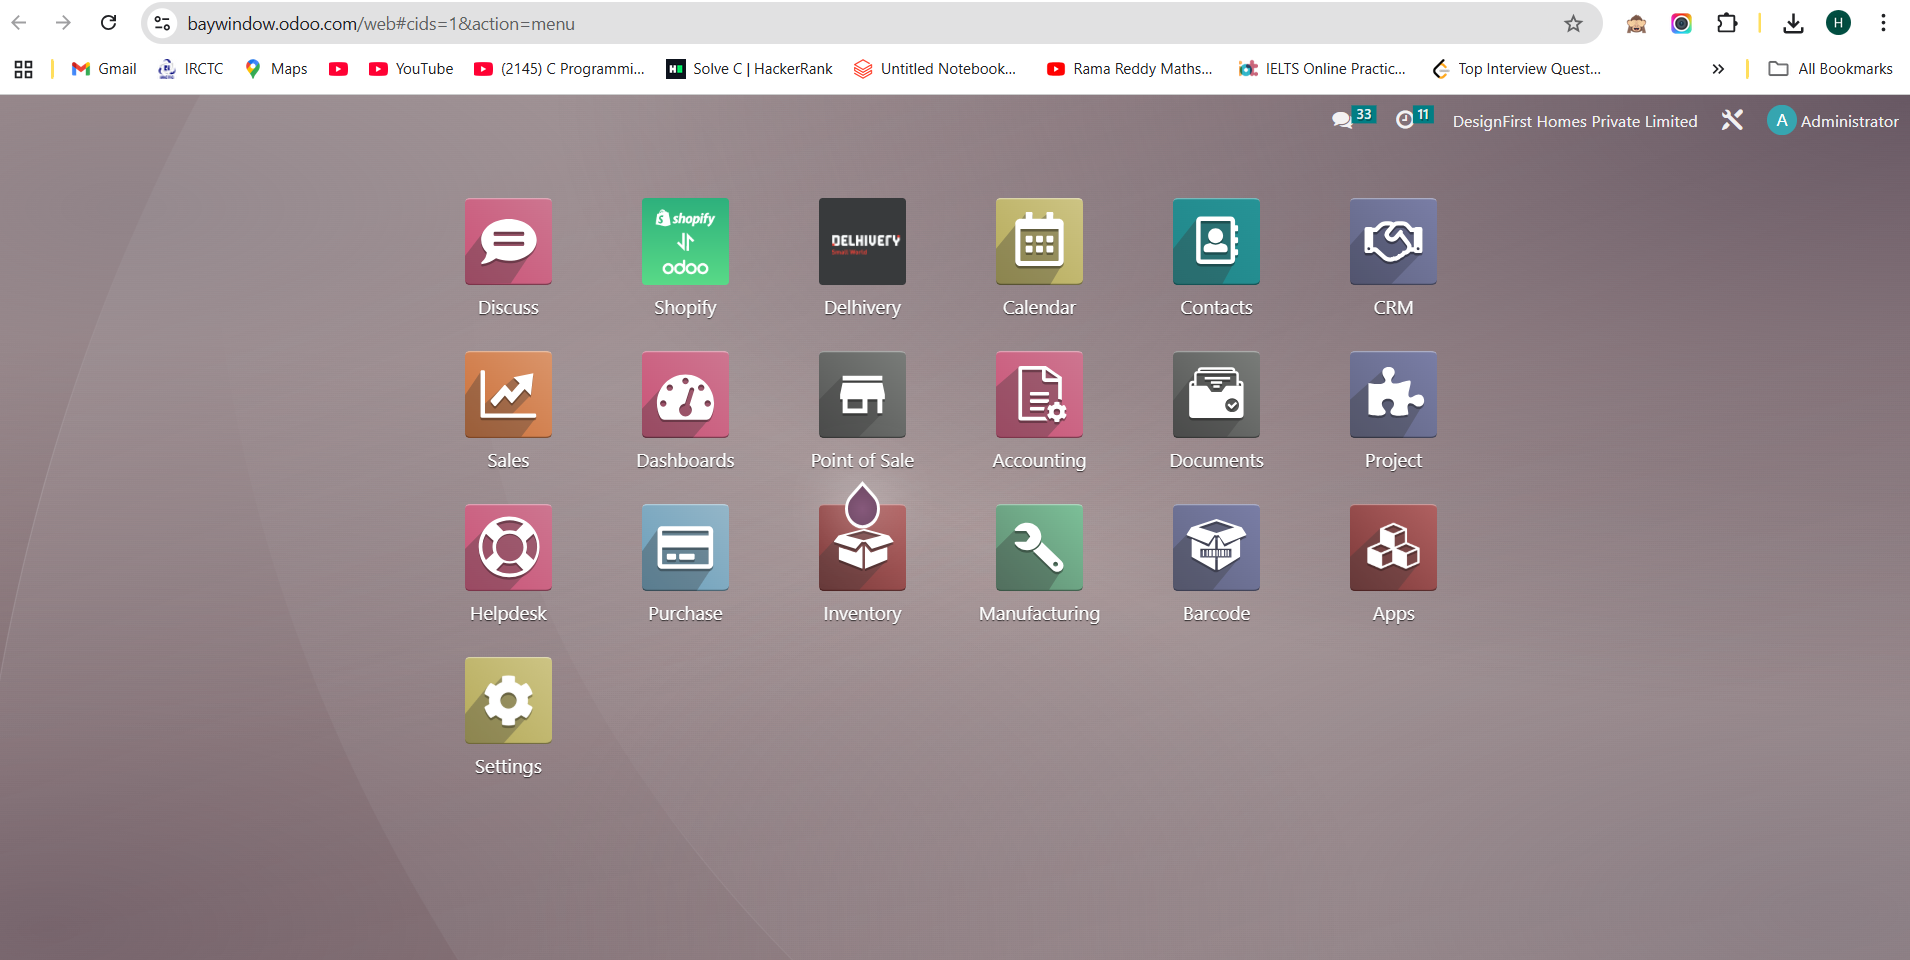Open the Odoo Settings gear app
The width and height of the screenshot is (1910, 960).
click(508, 701)
